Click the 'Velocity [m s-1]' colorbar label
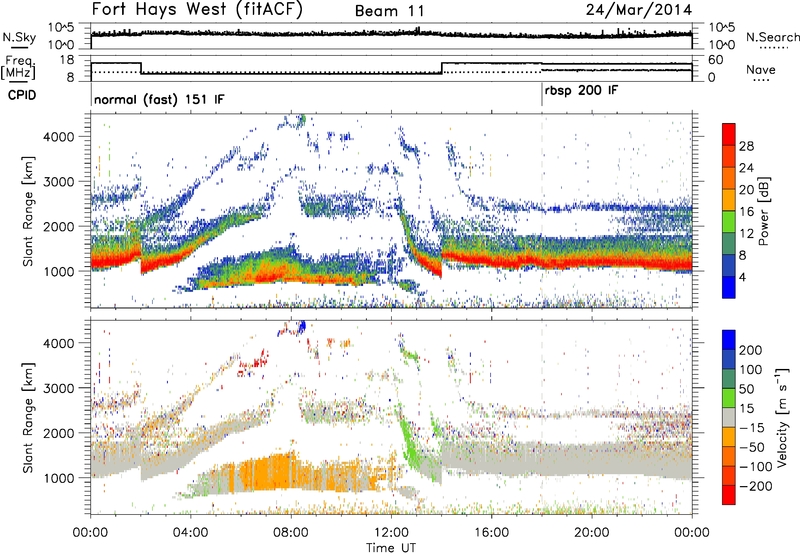The width and height of the screenshot is (800, 554). pyautogui.click(x=781, y=417)
